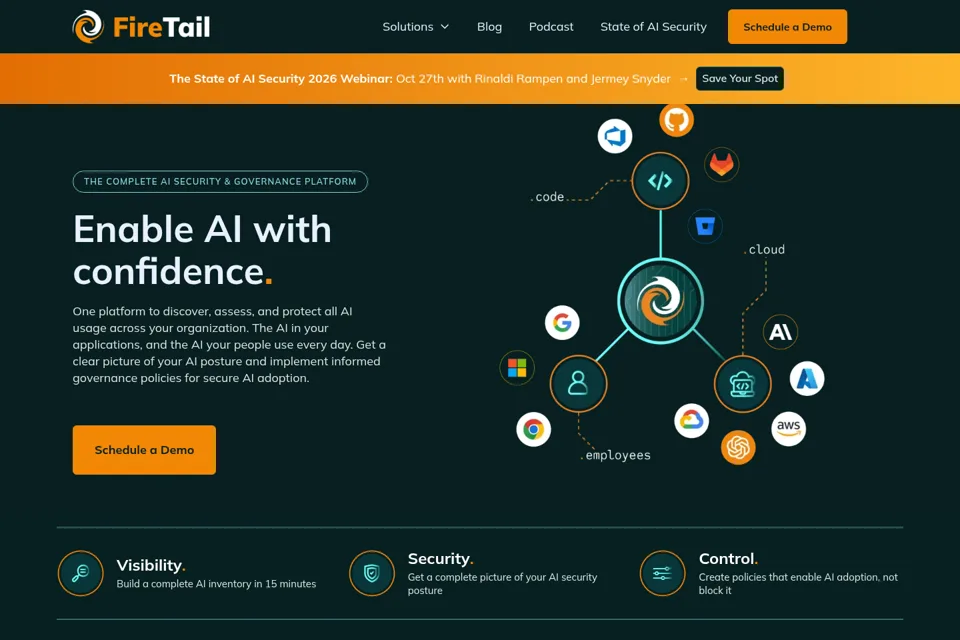Click the Google G icon
Viewport: 960px width, 640px height.
(x=562, y=322)
